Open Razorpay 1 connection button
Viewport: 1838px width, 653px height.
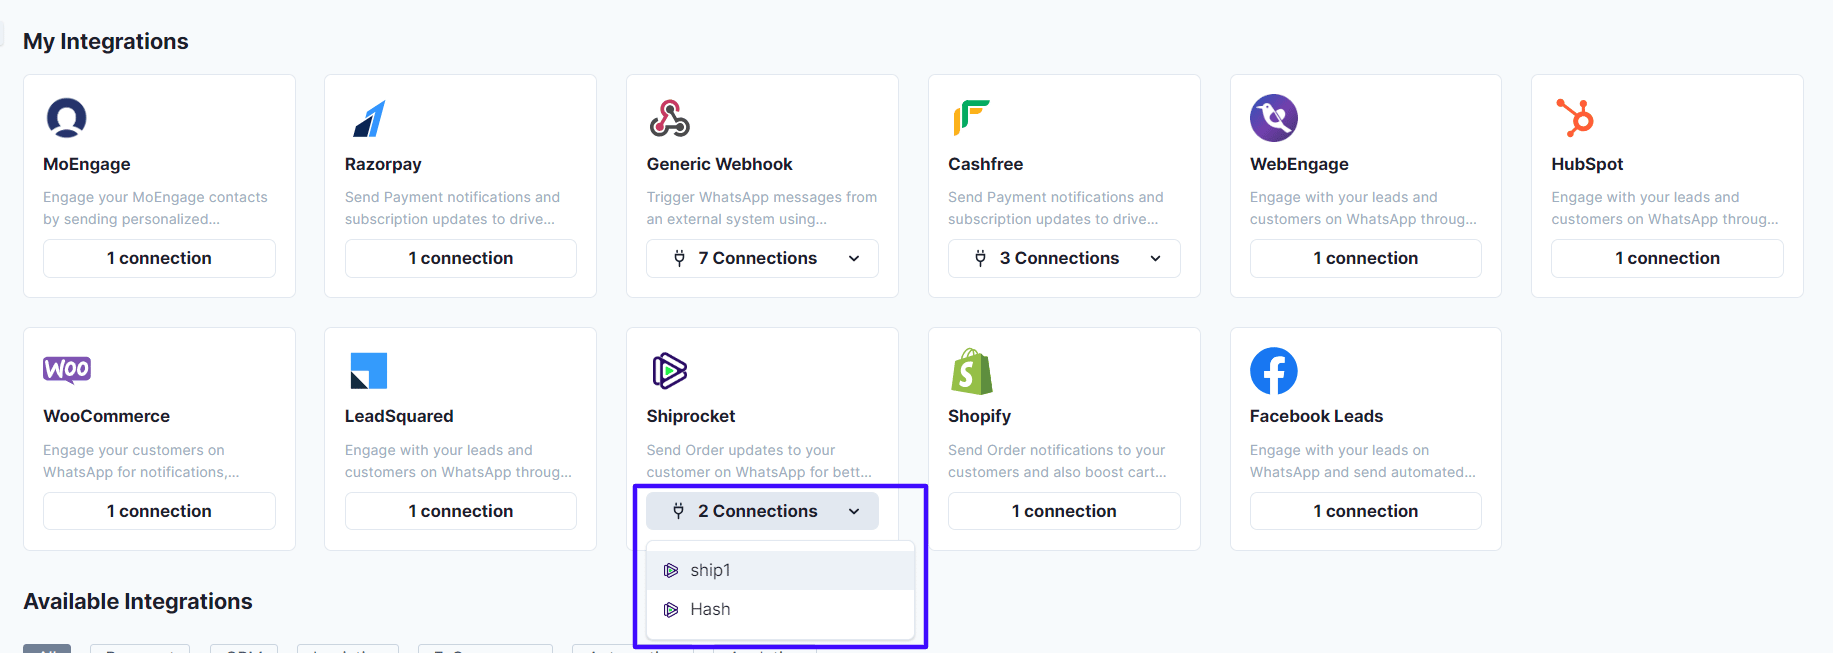coord(461,258)
